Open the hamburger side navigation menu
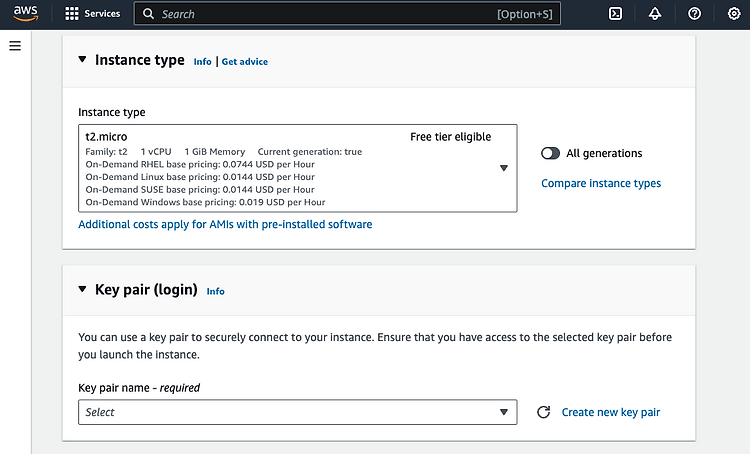The image size is (750, 454). pyautogui.click(x=15, y=46)
